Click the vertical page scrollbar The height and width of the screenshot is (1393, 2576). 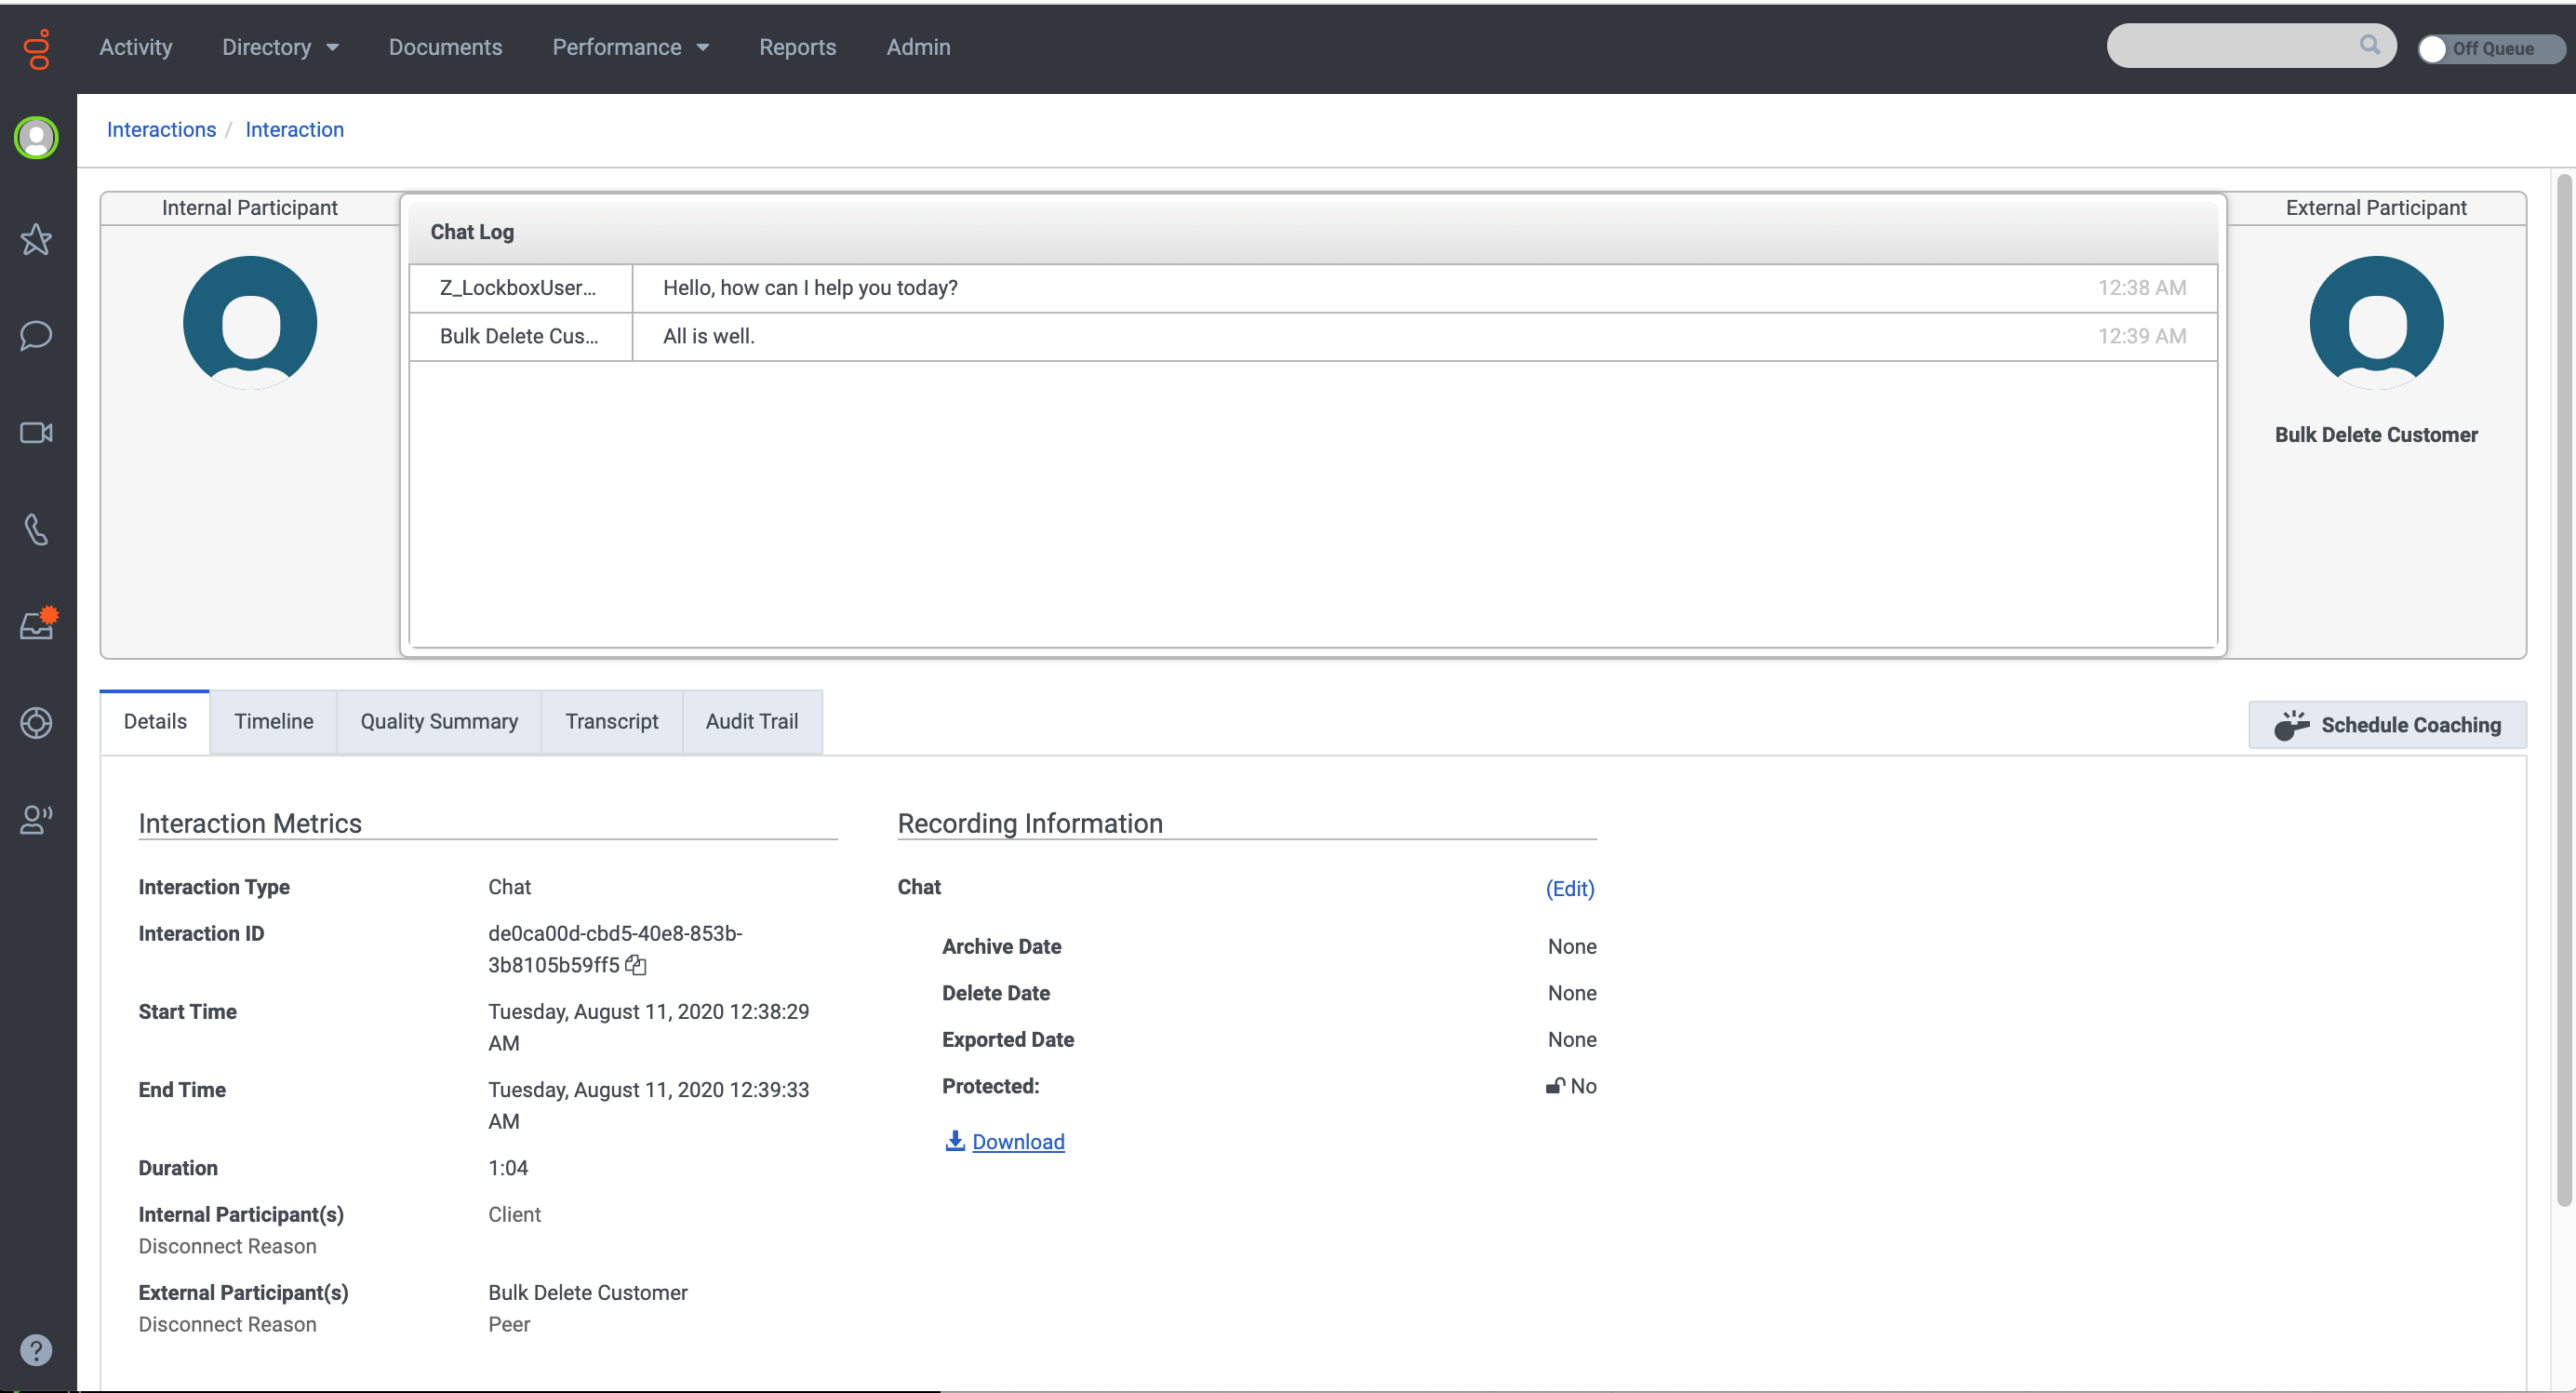(x=2564, y=690)
